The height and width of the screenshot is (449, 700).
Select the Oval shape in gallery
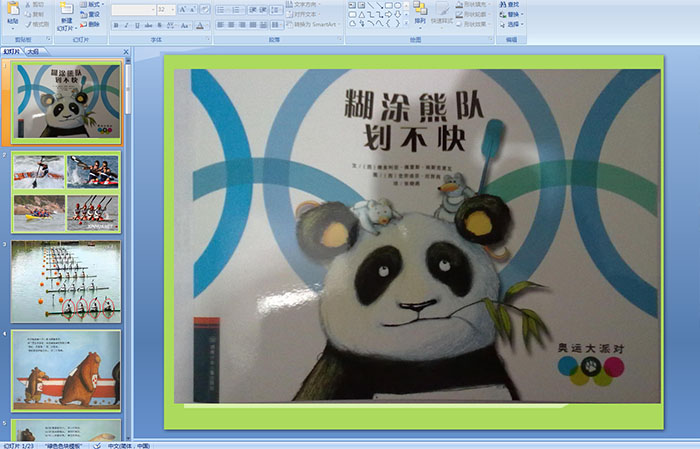(397, 5)
